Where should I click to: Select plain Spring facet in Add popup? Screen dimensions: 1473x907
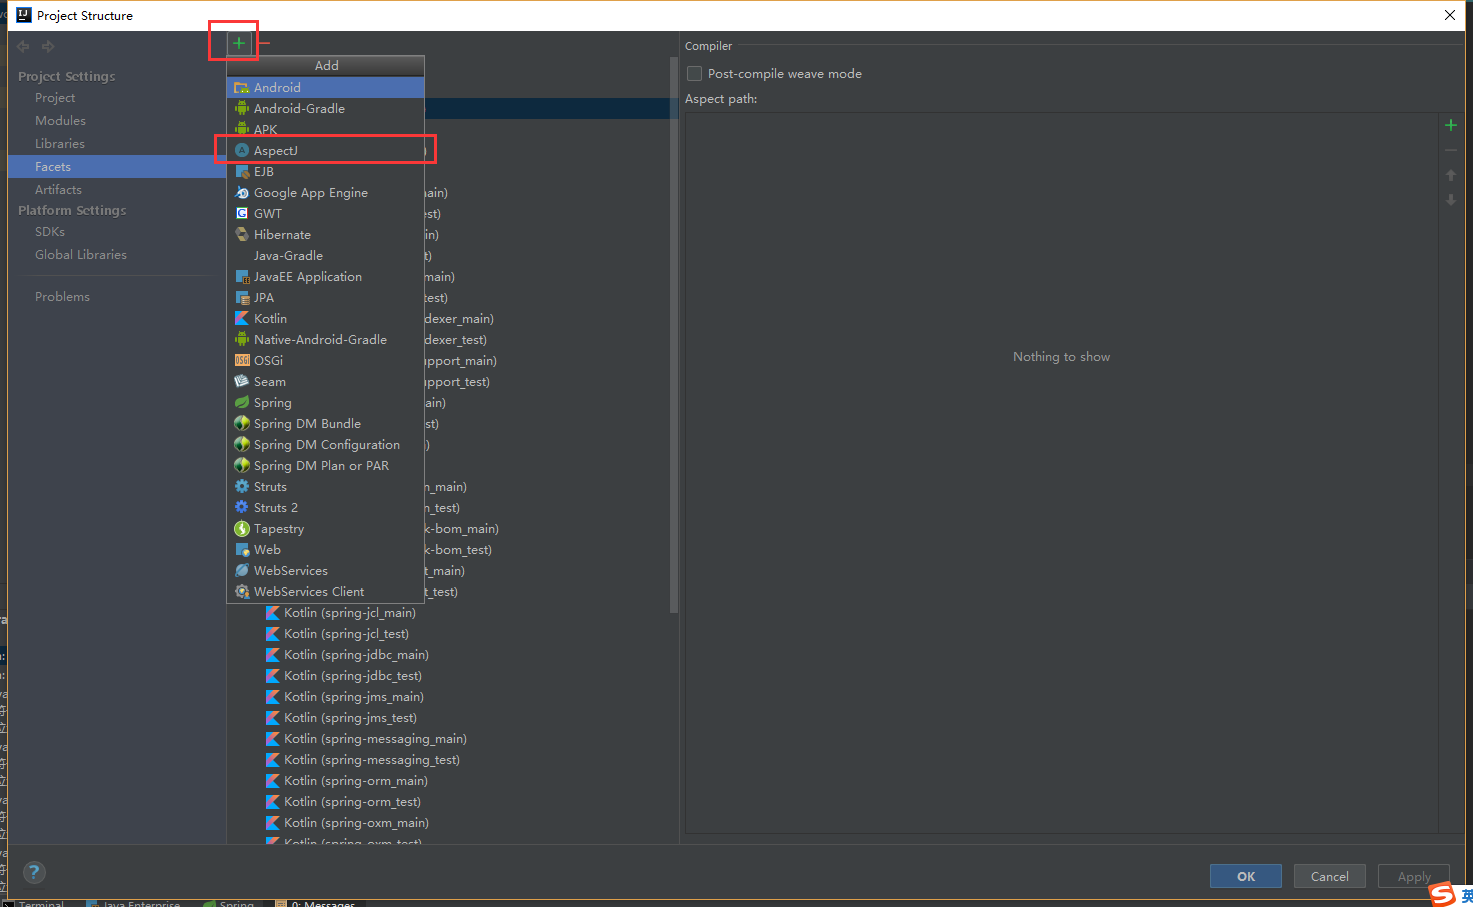click(x=326, y=403)
